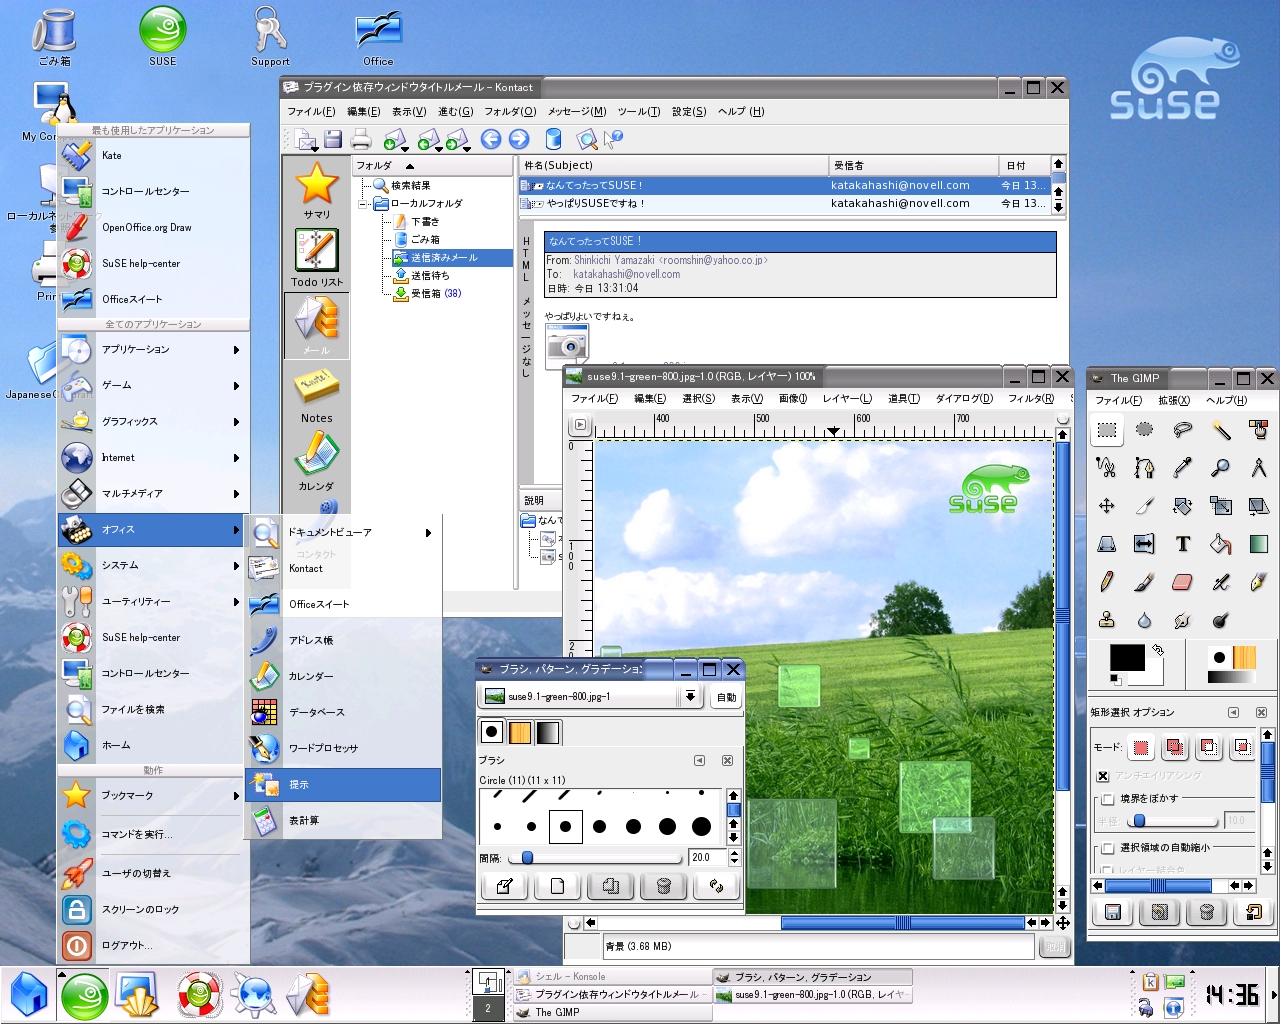
Task: Select the Ellipse Select tool in GIMP toolbox
Action: (x=1145, y=430)
